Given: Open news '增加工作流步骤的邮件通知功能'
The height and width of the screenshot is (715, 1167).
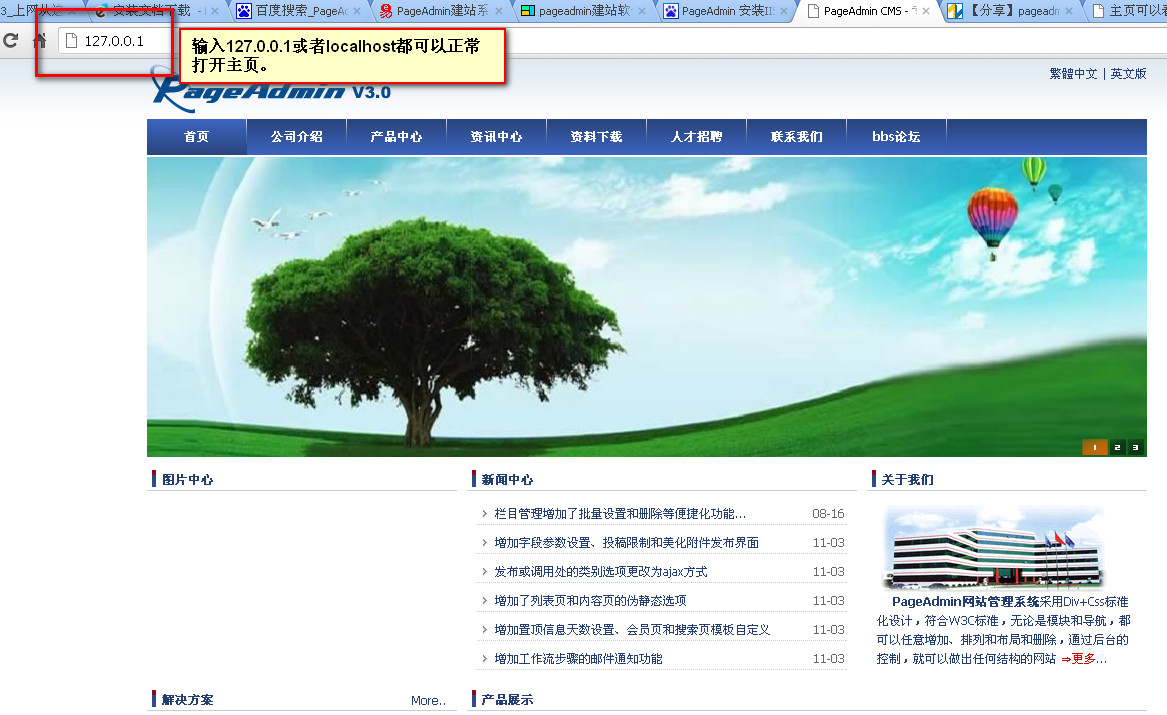Looking at the screenshot, I should click(578, 659).
